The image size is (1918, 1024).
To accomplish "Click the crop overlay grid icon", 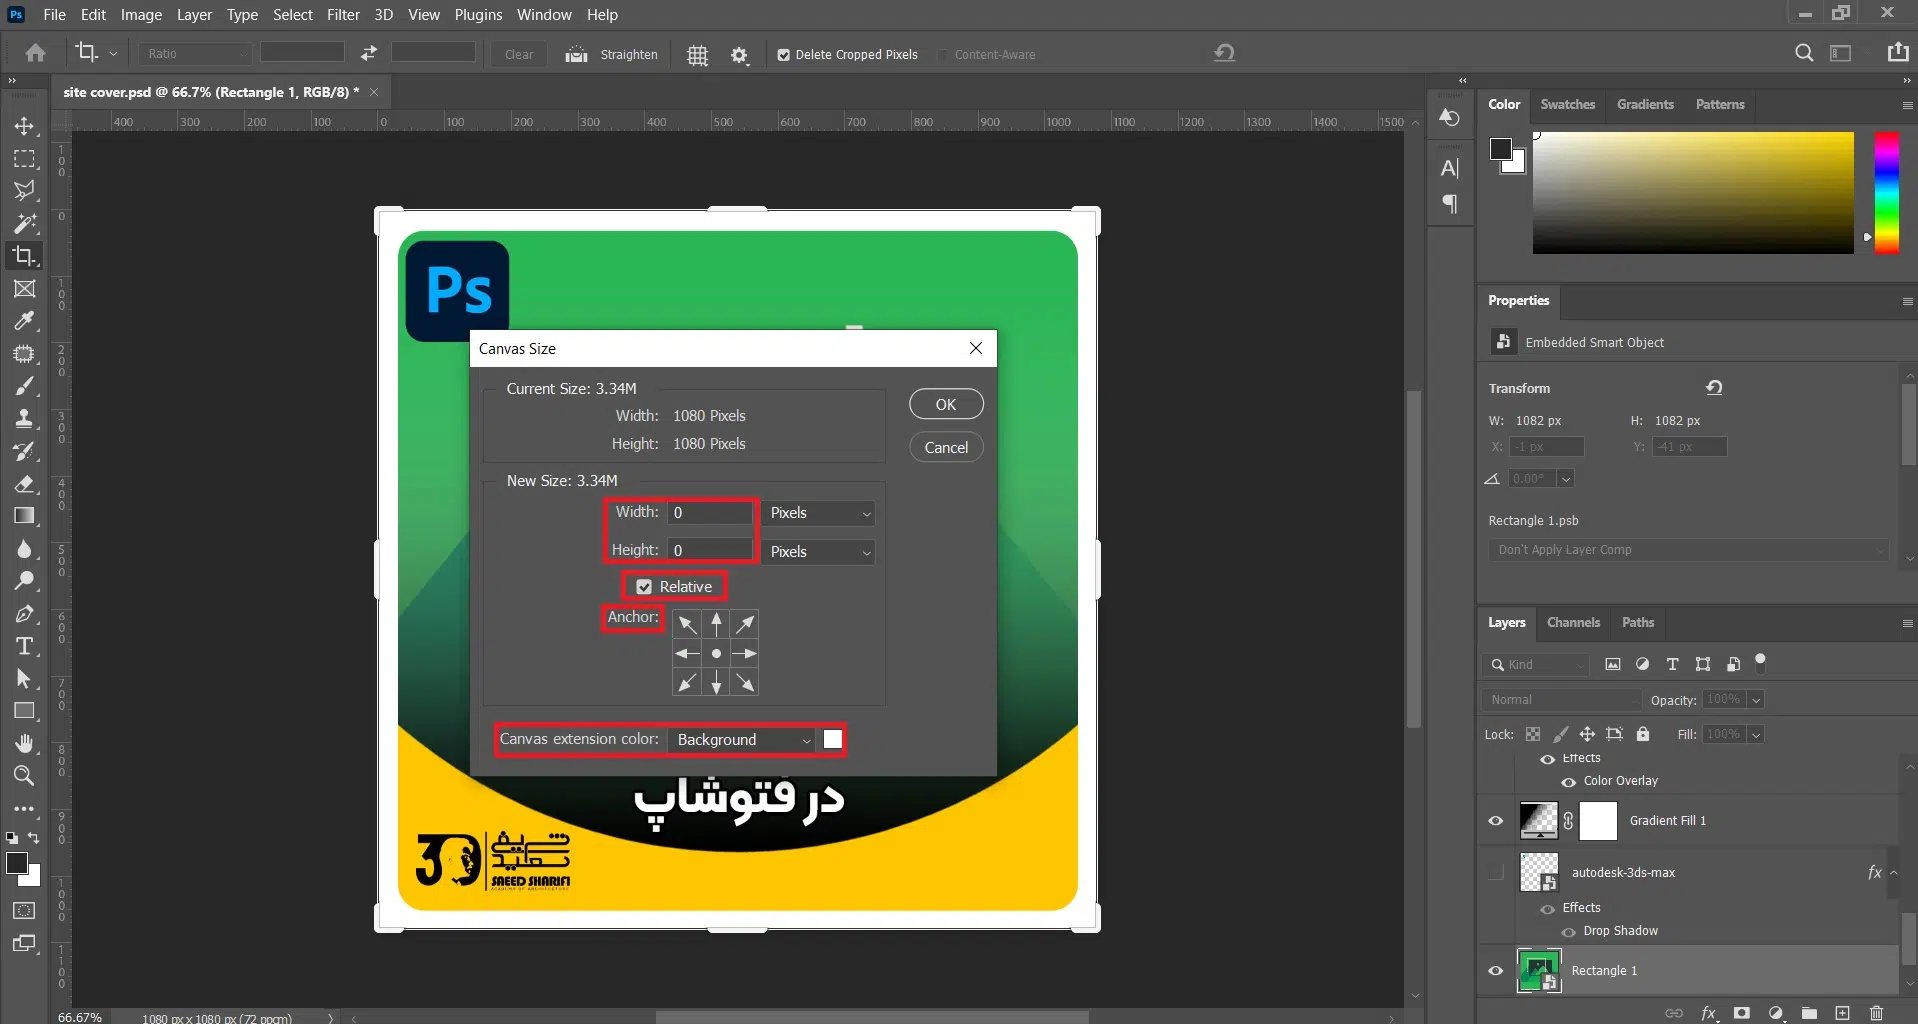I will pyautogui.click(x=697, y=55).
